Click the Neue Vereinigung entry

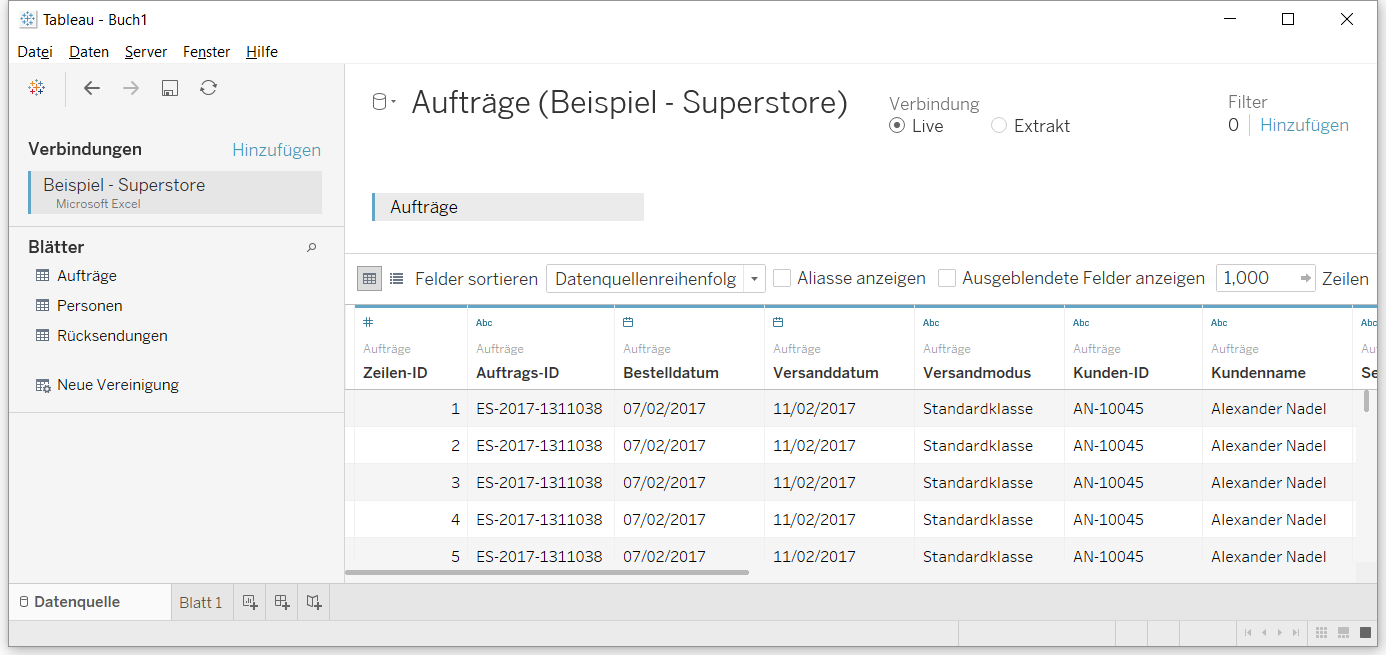(x=118, y=385)
